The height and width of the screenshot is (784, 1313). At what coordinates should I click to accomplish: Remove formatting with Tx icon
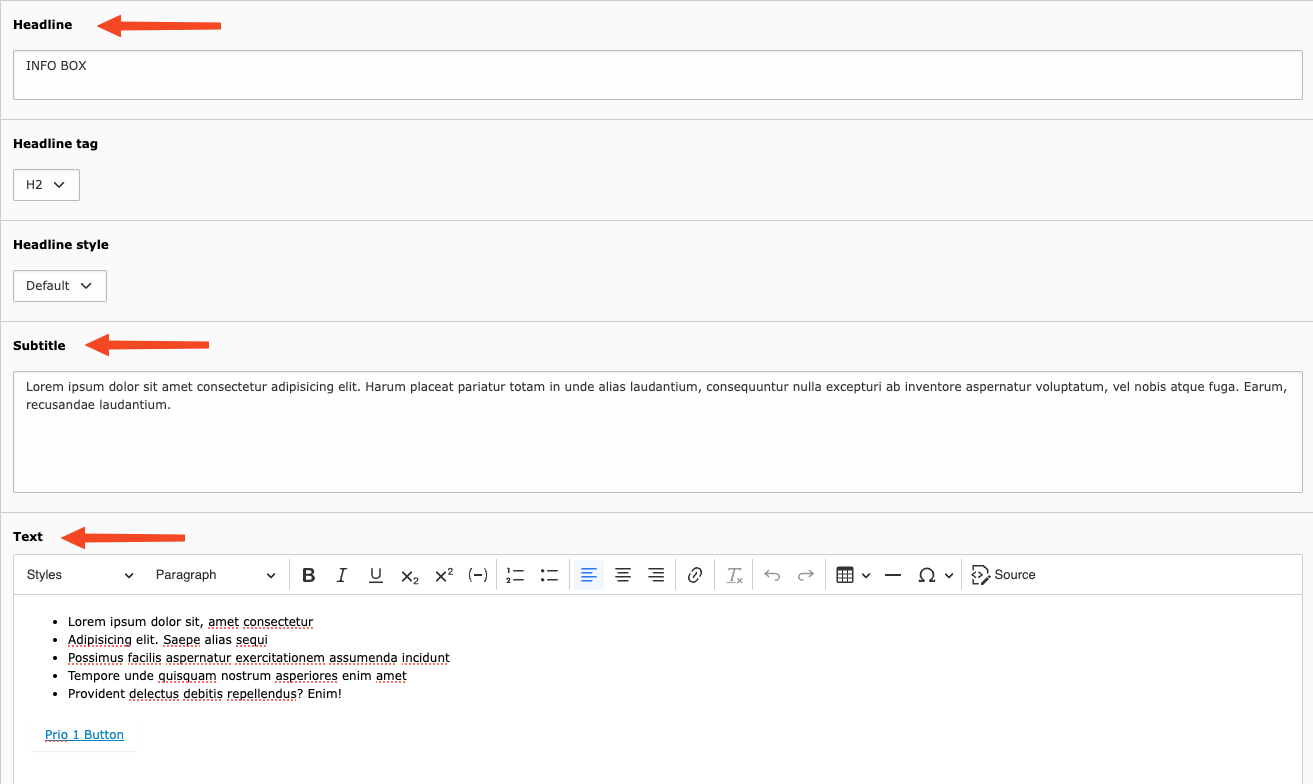point(734,575)
